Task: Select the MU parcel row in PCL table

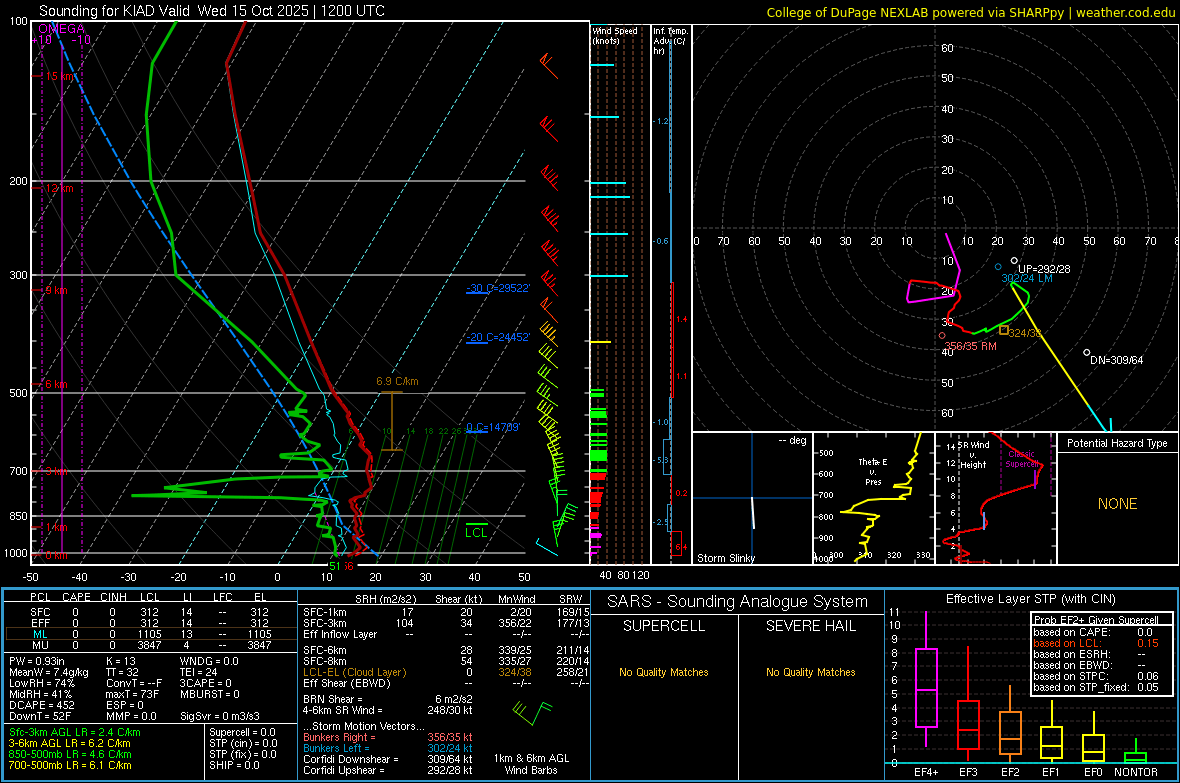Action: point(151,645)
